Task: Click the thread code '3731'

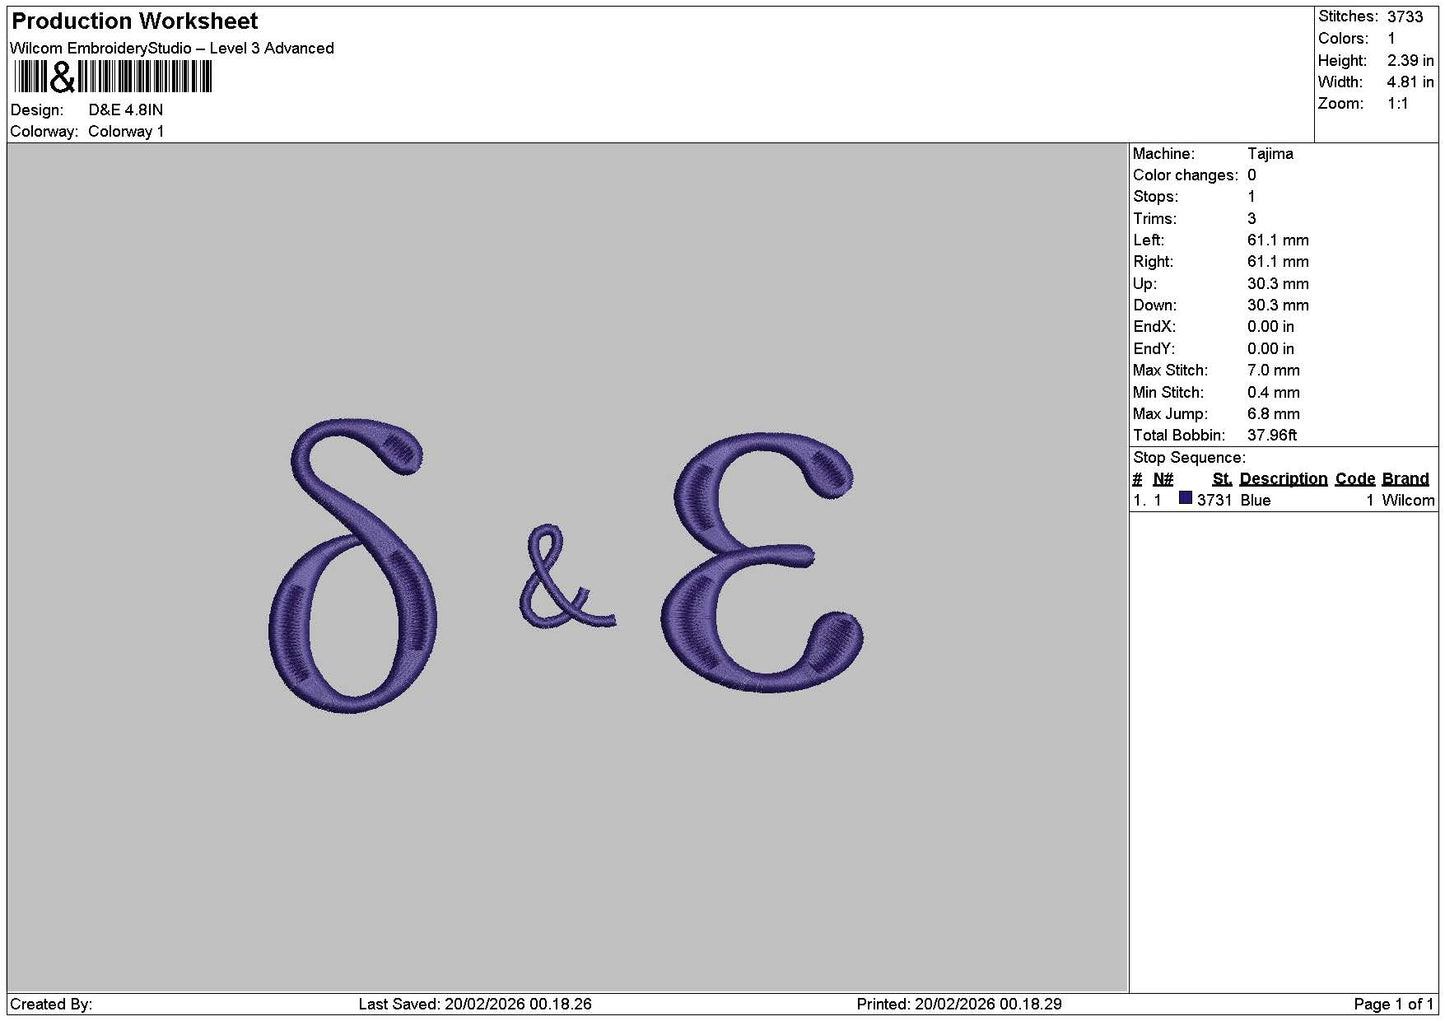Action: pyautogui.click(x=1214, y=501)
